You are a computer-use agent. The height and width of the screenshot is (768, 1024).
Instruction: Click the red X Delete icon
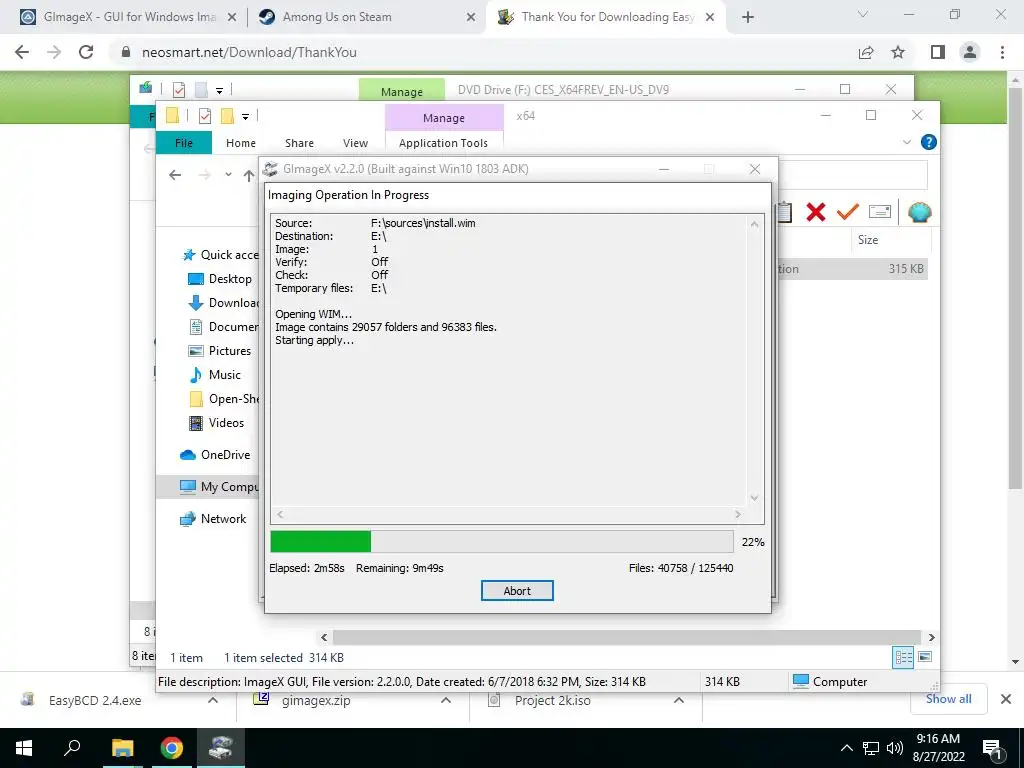(816, 212)
